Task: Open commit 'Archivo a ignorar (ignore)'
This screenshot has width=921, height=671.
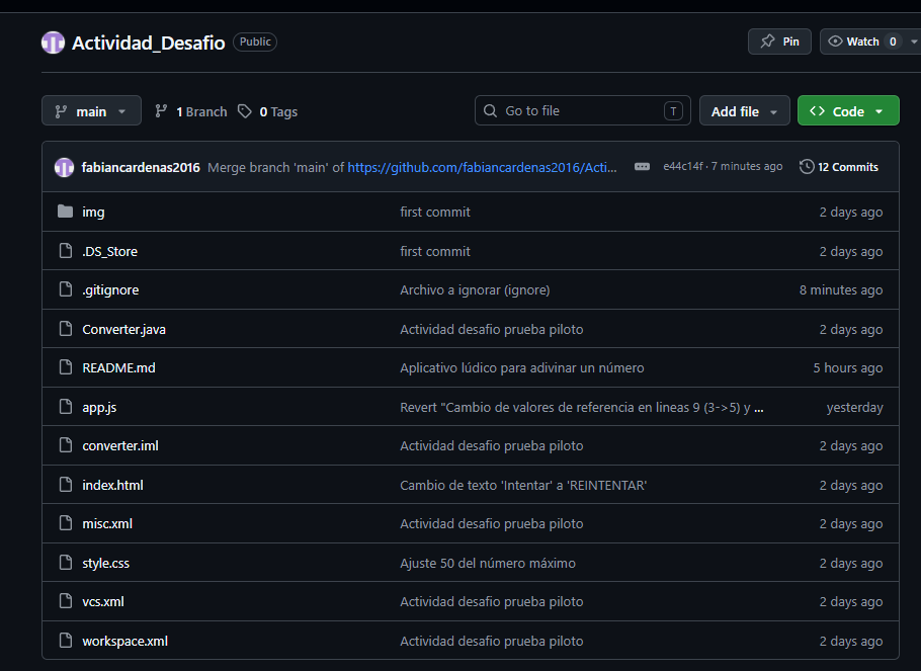Action: 475,290
